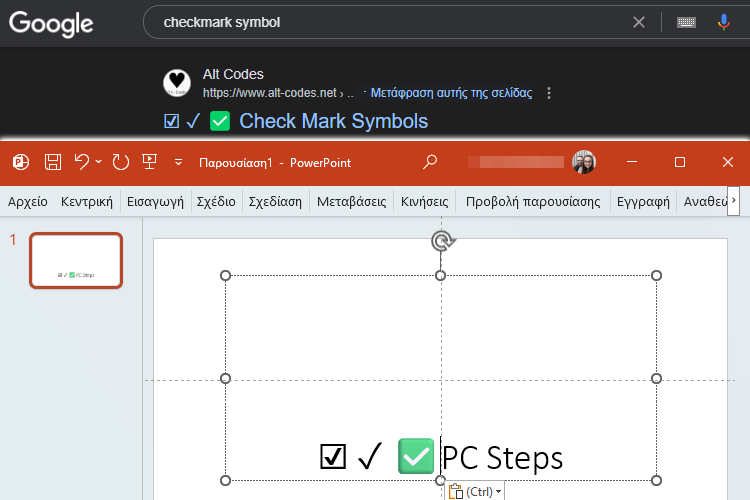Click 'Μετάφραση αυτής της σελίδας' link
Screen dimensions: 750x500
point(451,93)
